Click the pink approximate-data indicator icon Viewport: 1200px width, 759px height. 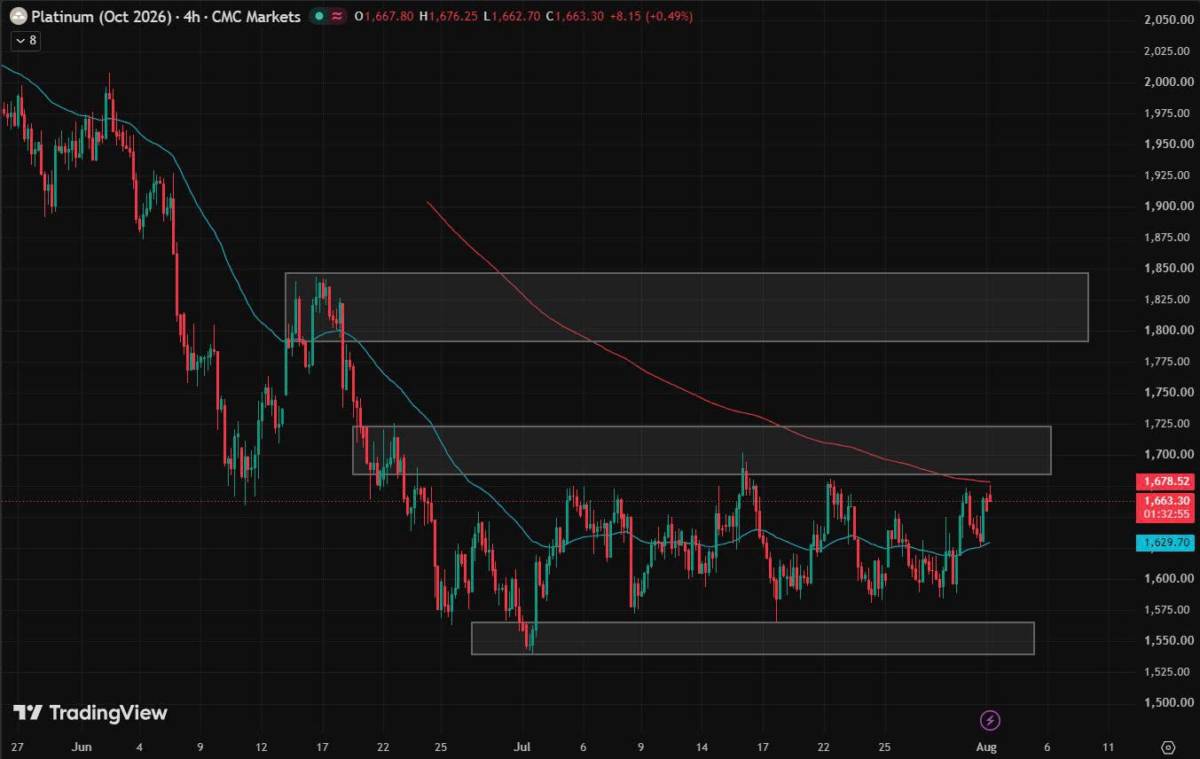337,17
